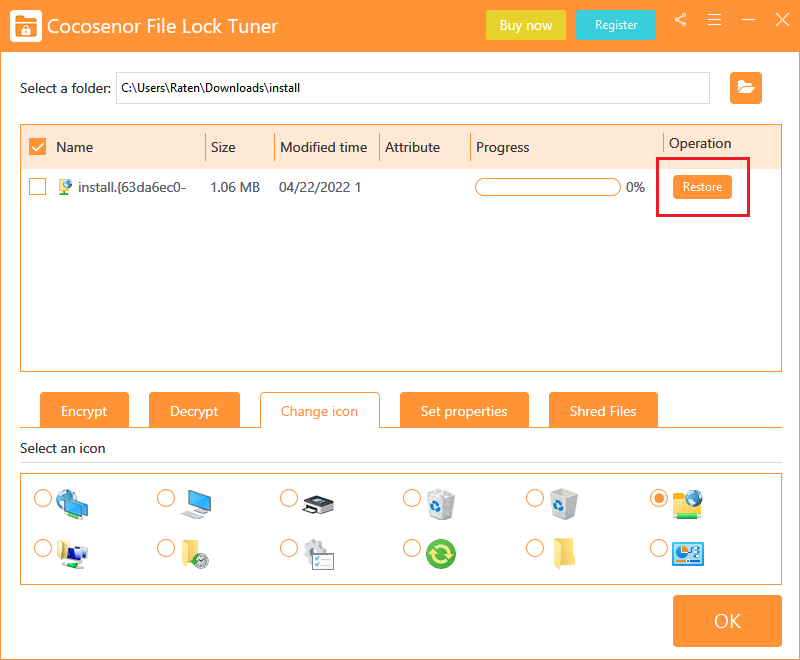Click the Restore button for the install file

(x=702, y=187)
